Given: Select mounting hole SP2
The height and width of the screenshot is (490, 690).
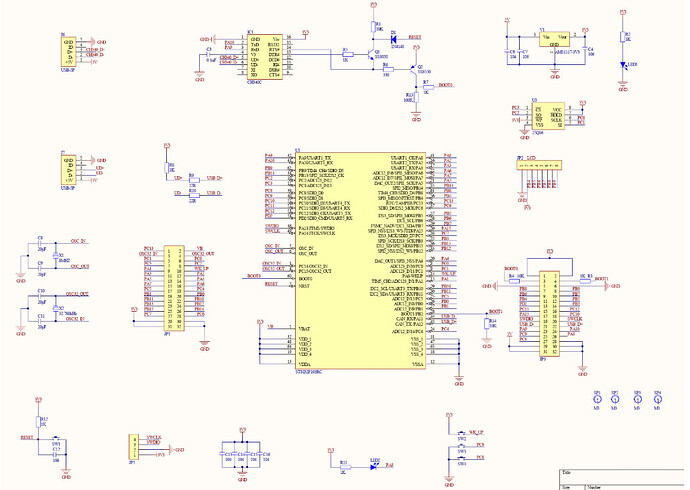Looking at the screenshot, I should (x=615, y=399).
